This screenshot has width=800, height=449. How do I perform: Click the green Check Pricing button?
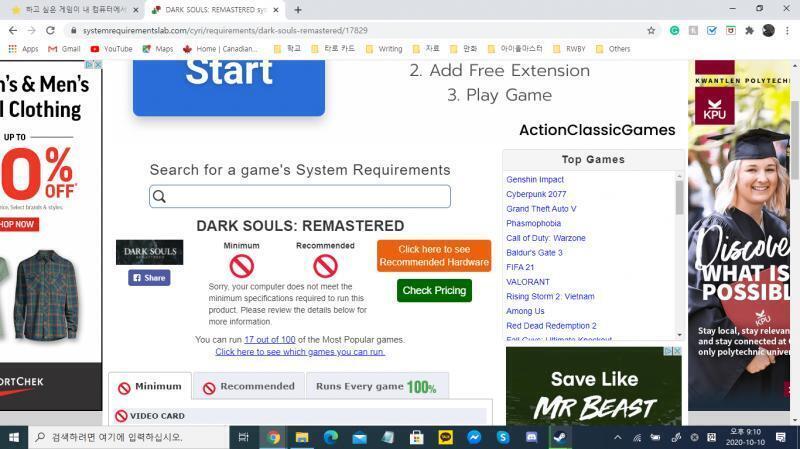click(x=434, y=290)
